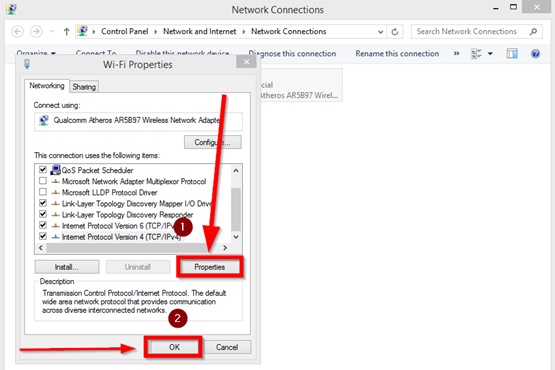This screenshot has height=370, width=555.
Task: Go up one folder level
Action: click(x=66, y=32)
